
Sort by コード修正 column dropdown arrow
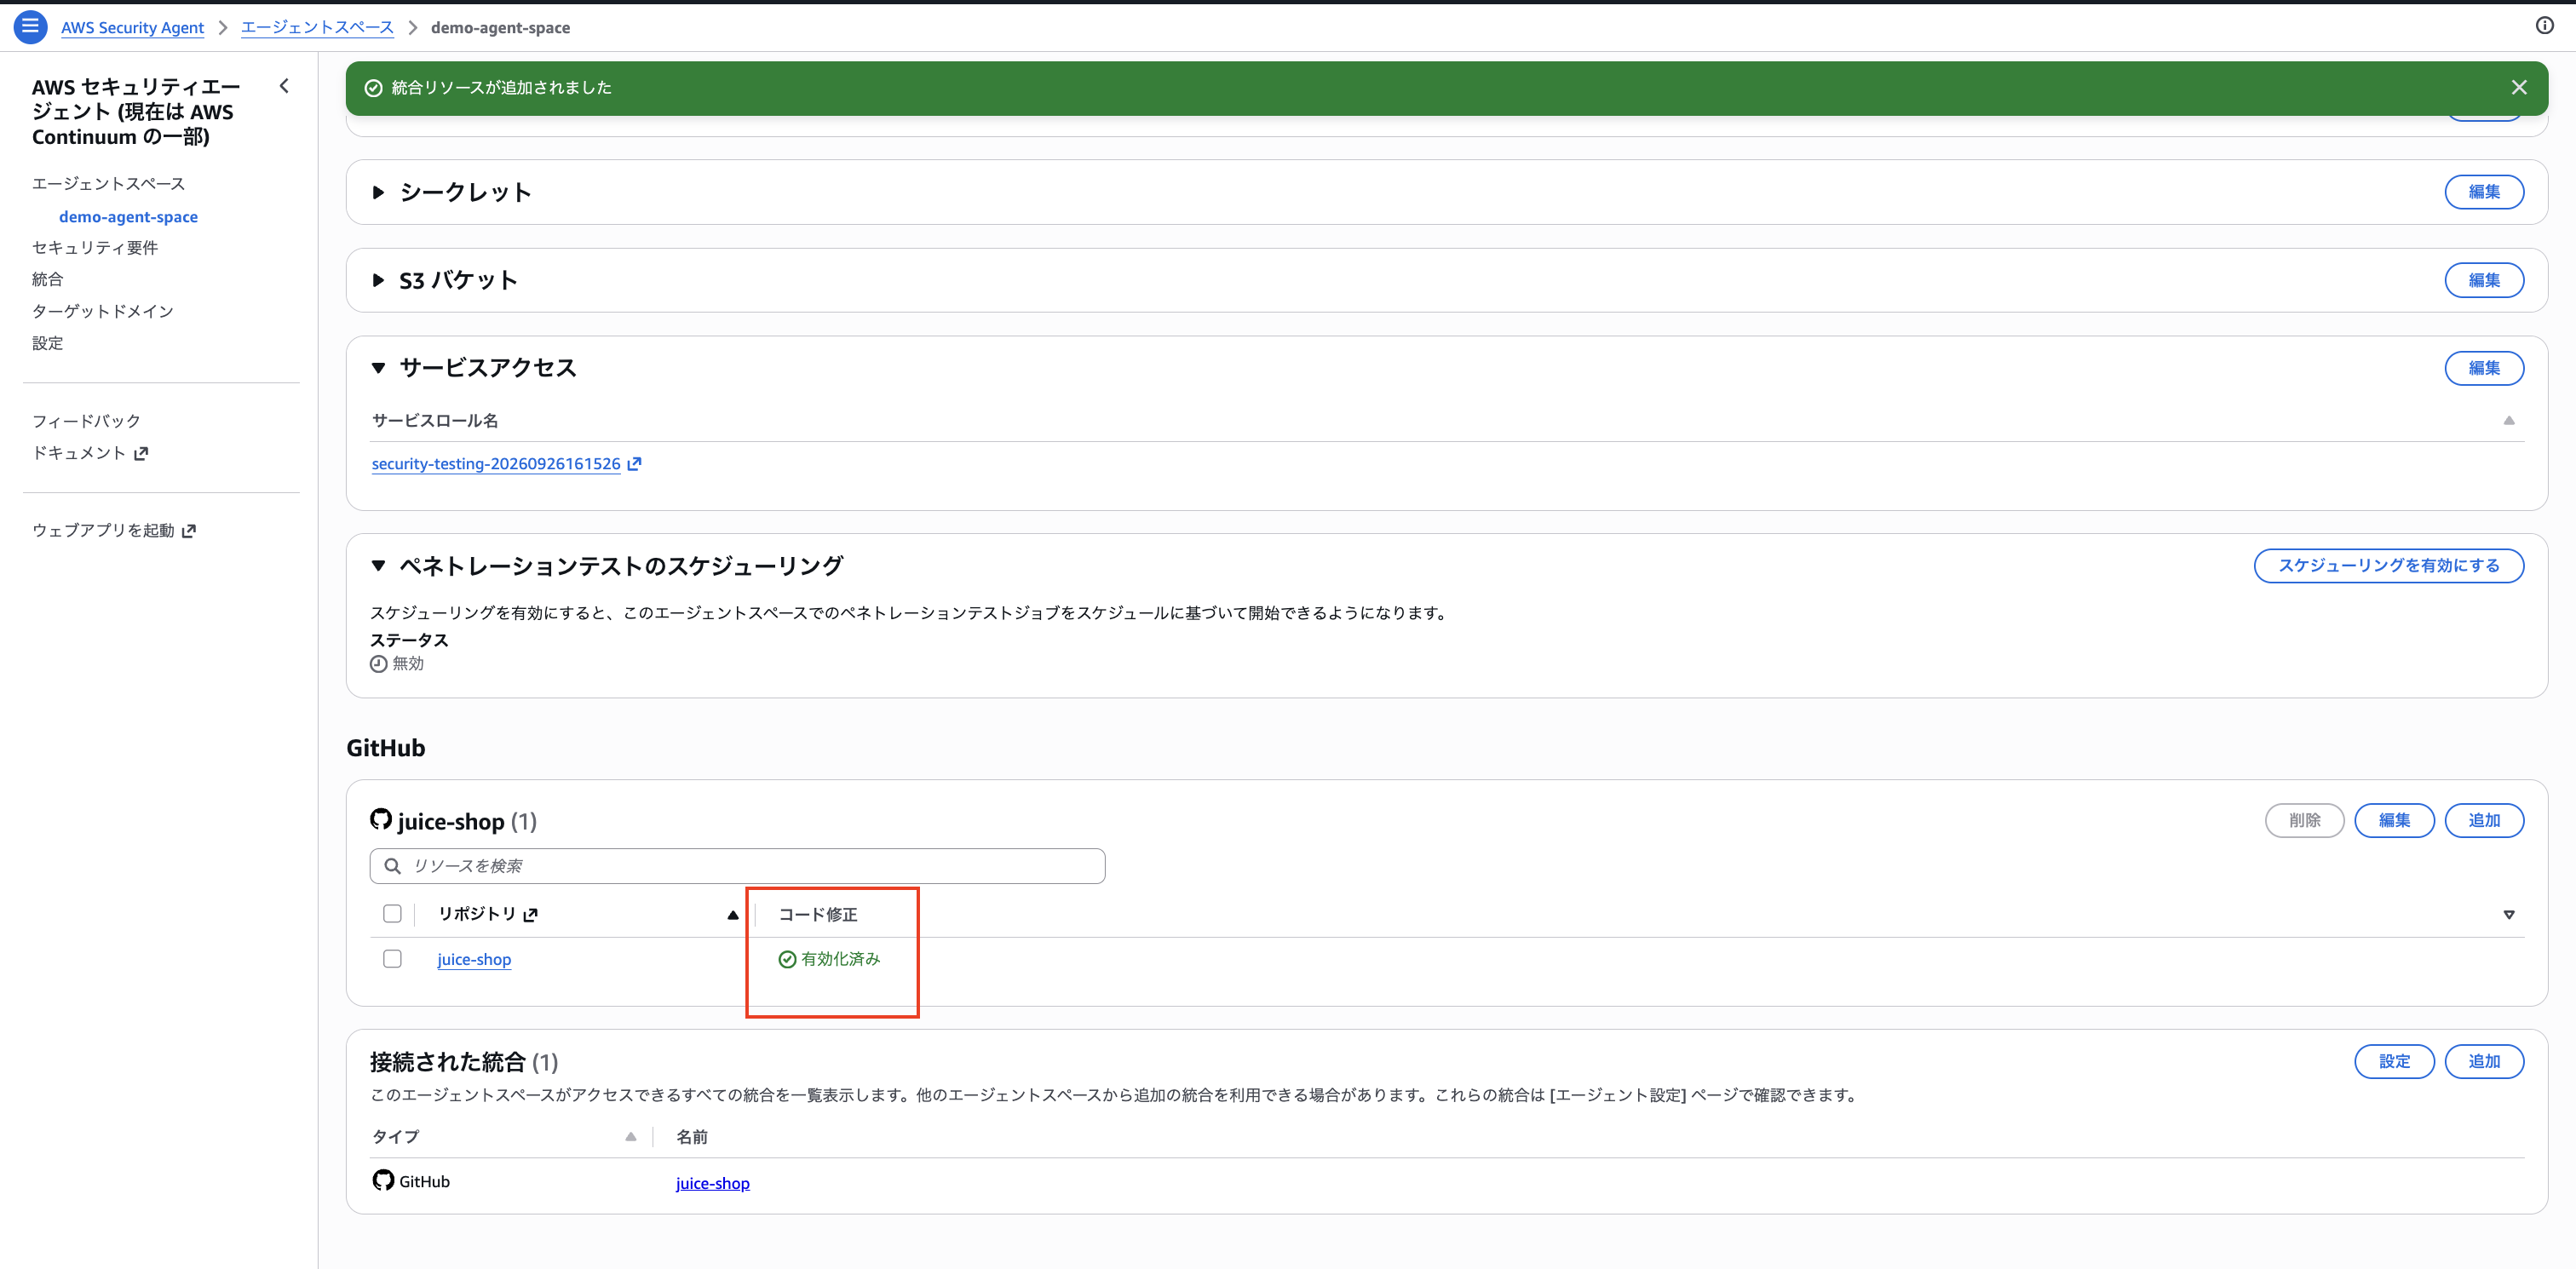pos(2508,915)
